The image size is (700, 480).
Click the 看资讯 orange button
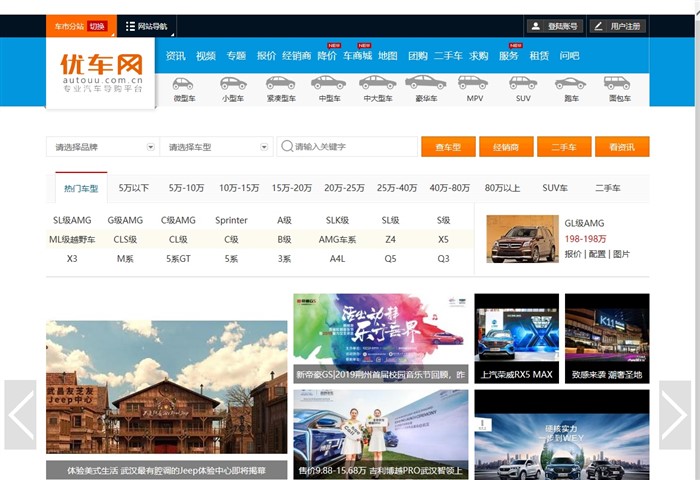622,146
